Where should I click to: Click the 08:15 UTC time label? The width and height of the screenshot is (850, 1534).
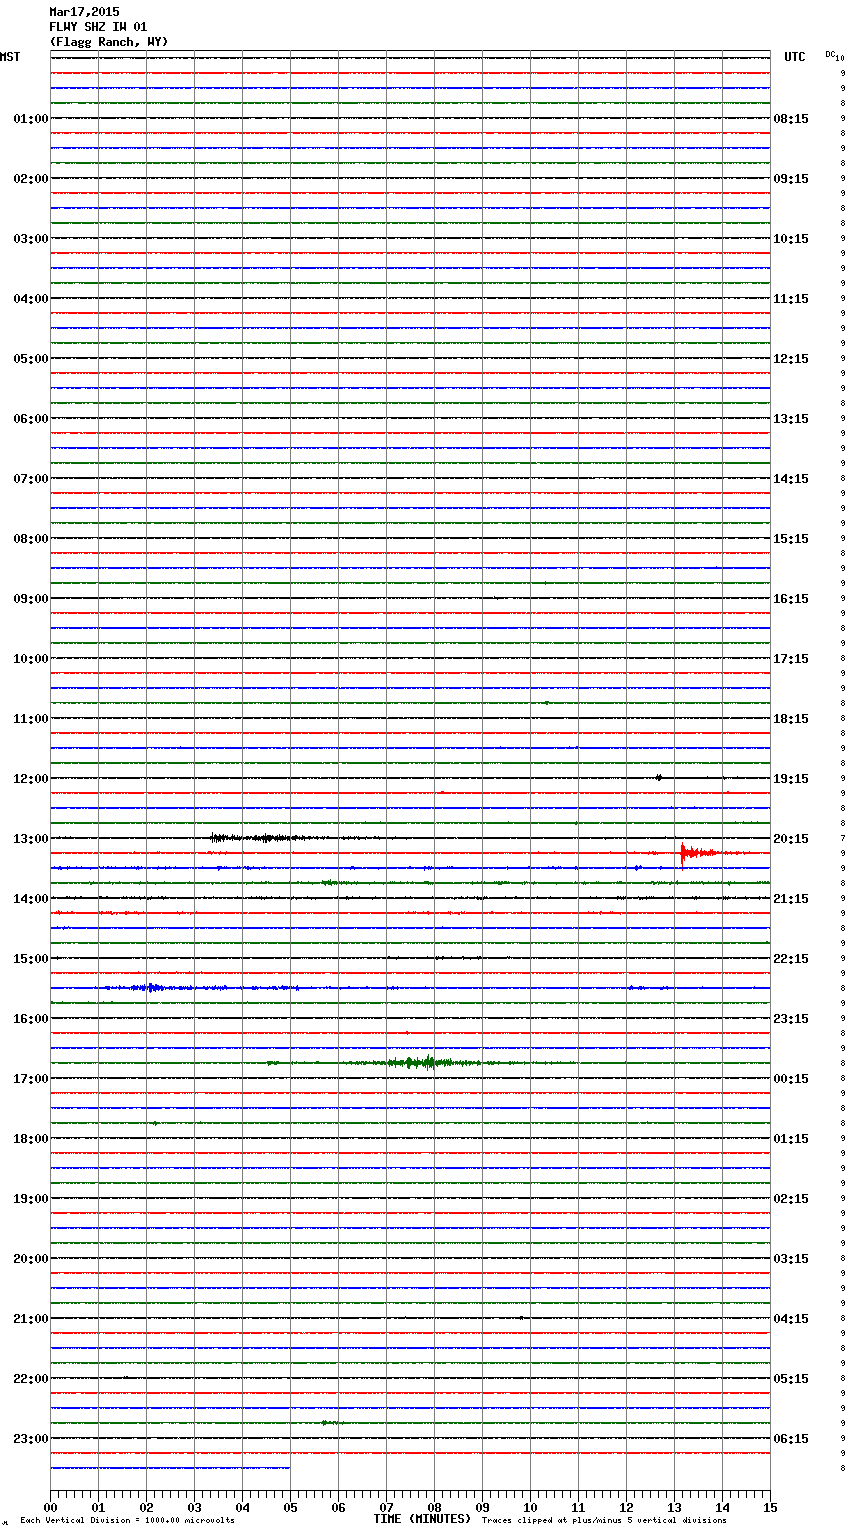click(791, 119)
